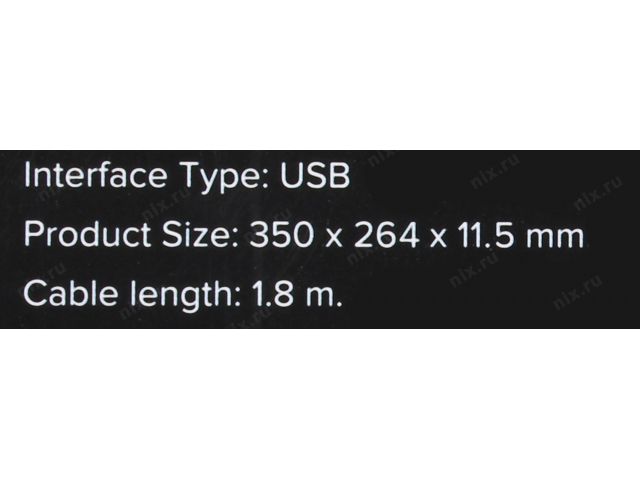Click the word "length:"
640x480 pixels.
[x=175, y=297]
